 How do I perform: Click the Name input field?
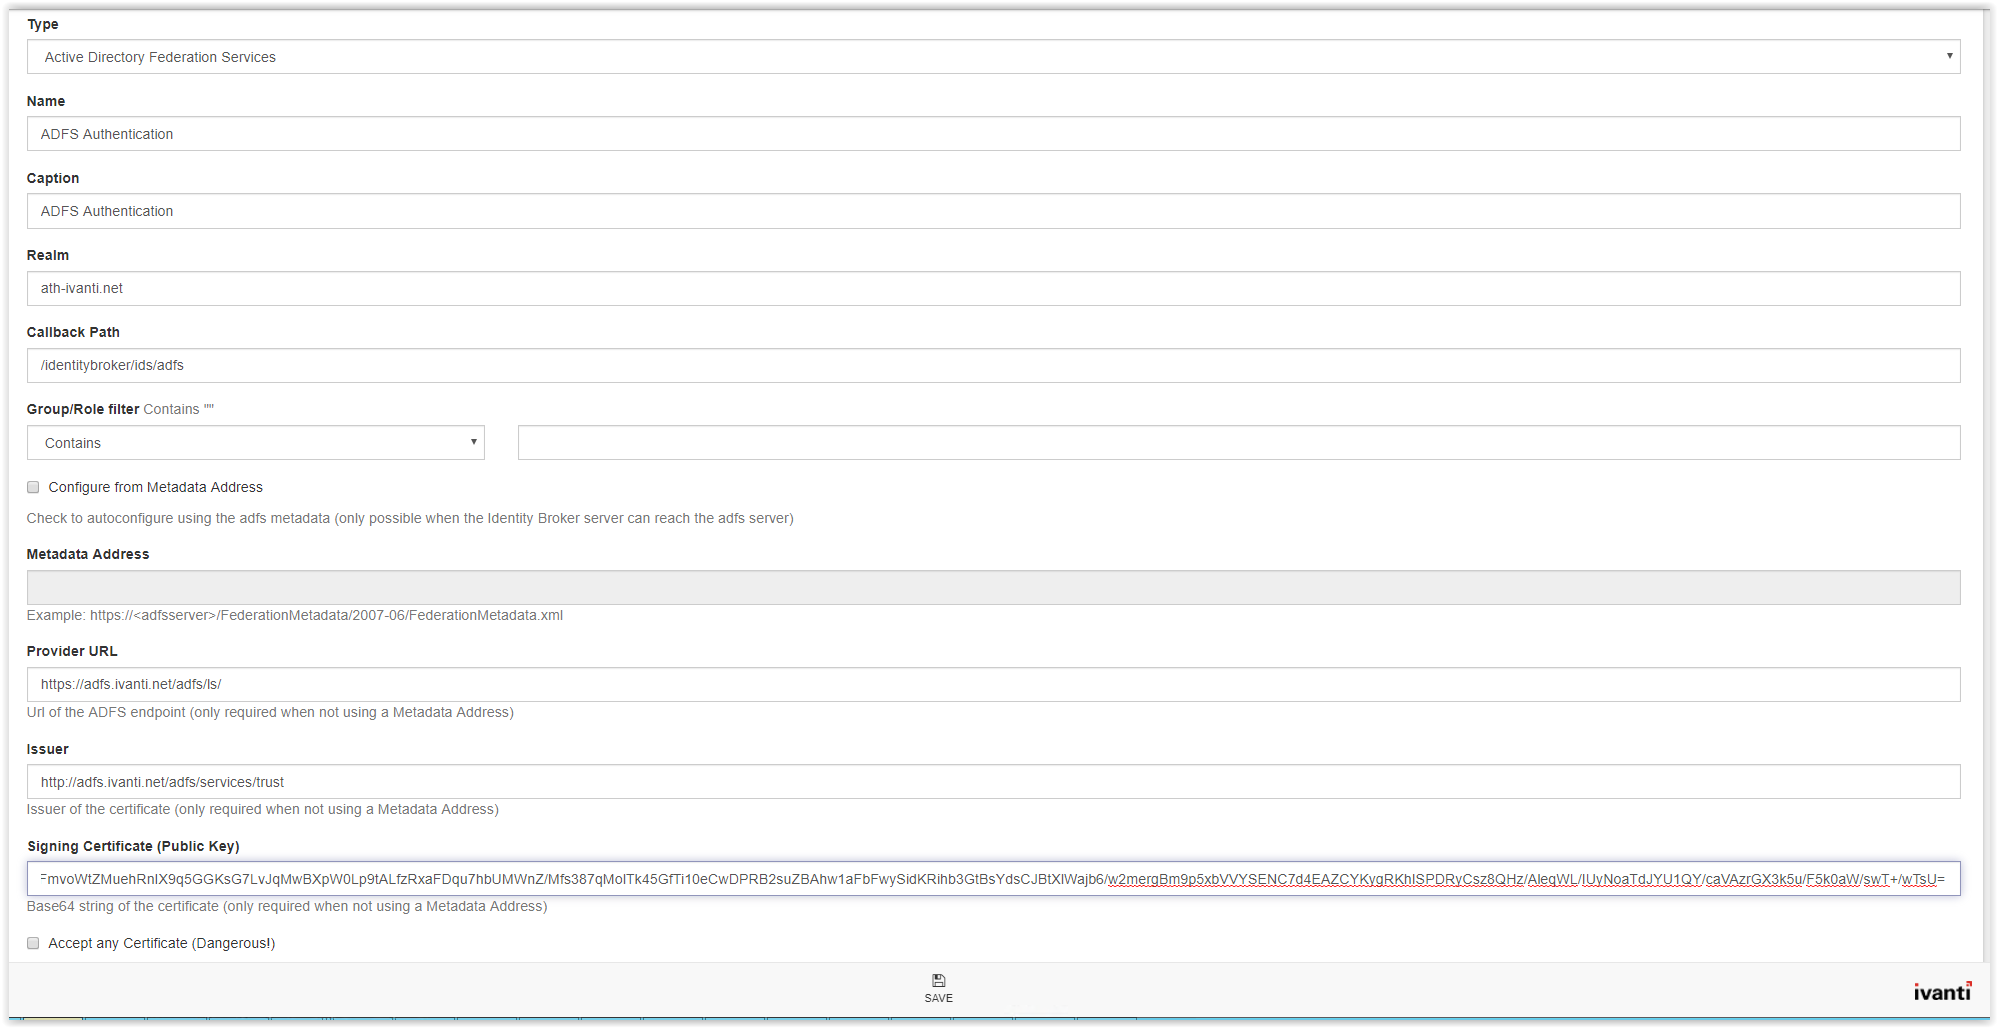(x=993, y=134)
